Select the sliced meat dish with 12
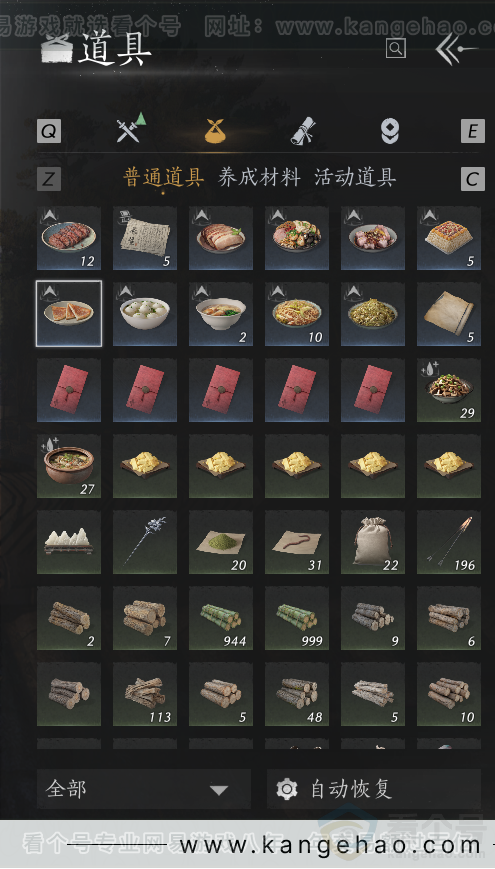Image resolution: width=495 pixels, height=869 pixels. 69,238
